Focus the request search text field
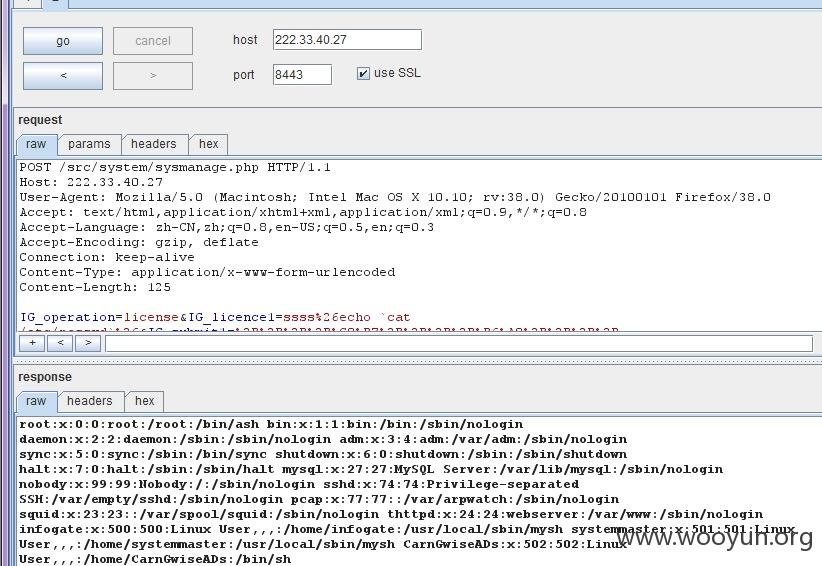This screenshot has height=566, width=822. 459,343
